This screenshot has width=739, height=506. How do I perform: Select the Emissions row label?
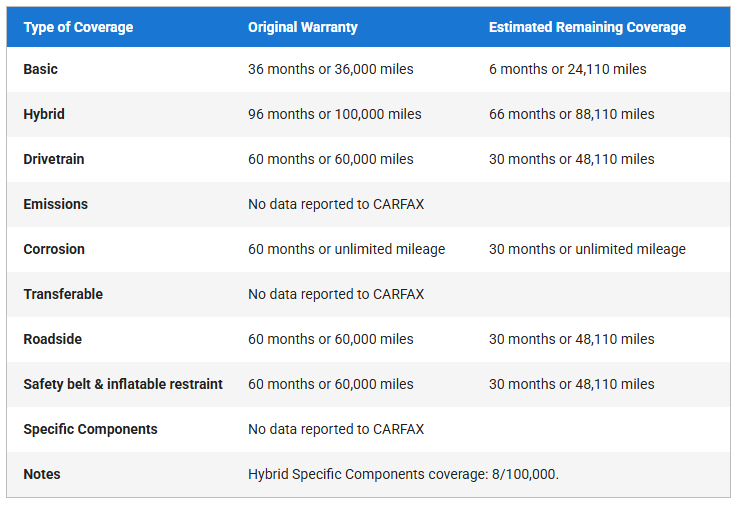pyautogui.click(x=56, y=204)
